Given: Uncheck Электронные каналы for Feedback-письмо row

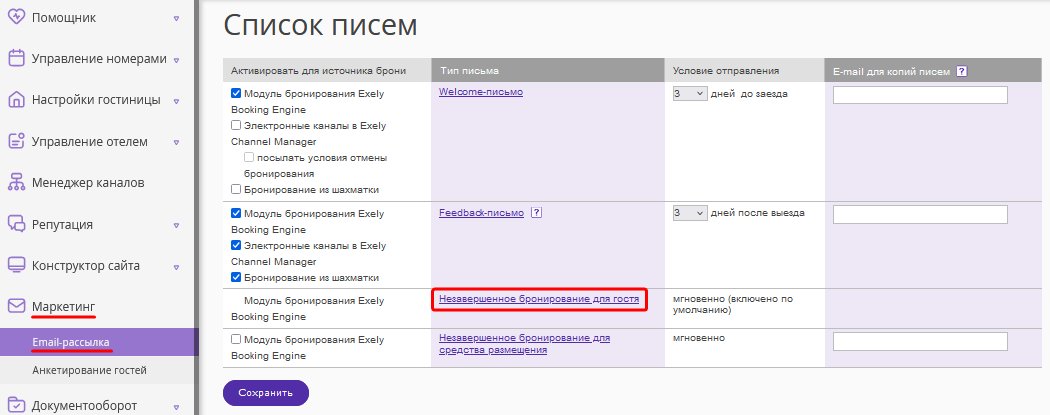Looking at the screenshot, I should [x=236, y=246].
